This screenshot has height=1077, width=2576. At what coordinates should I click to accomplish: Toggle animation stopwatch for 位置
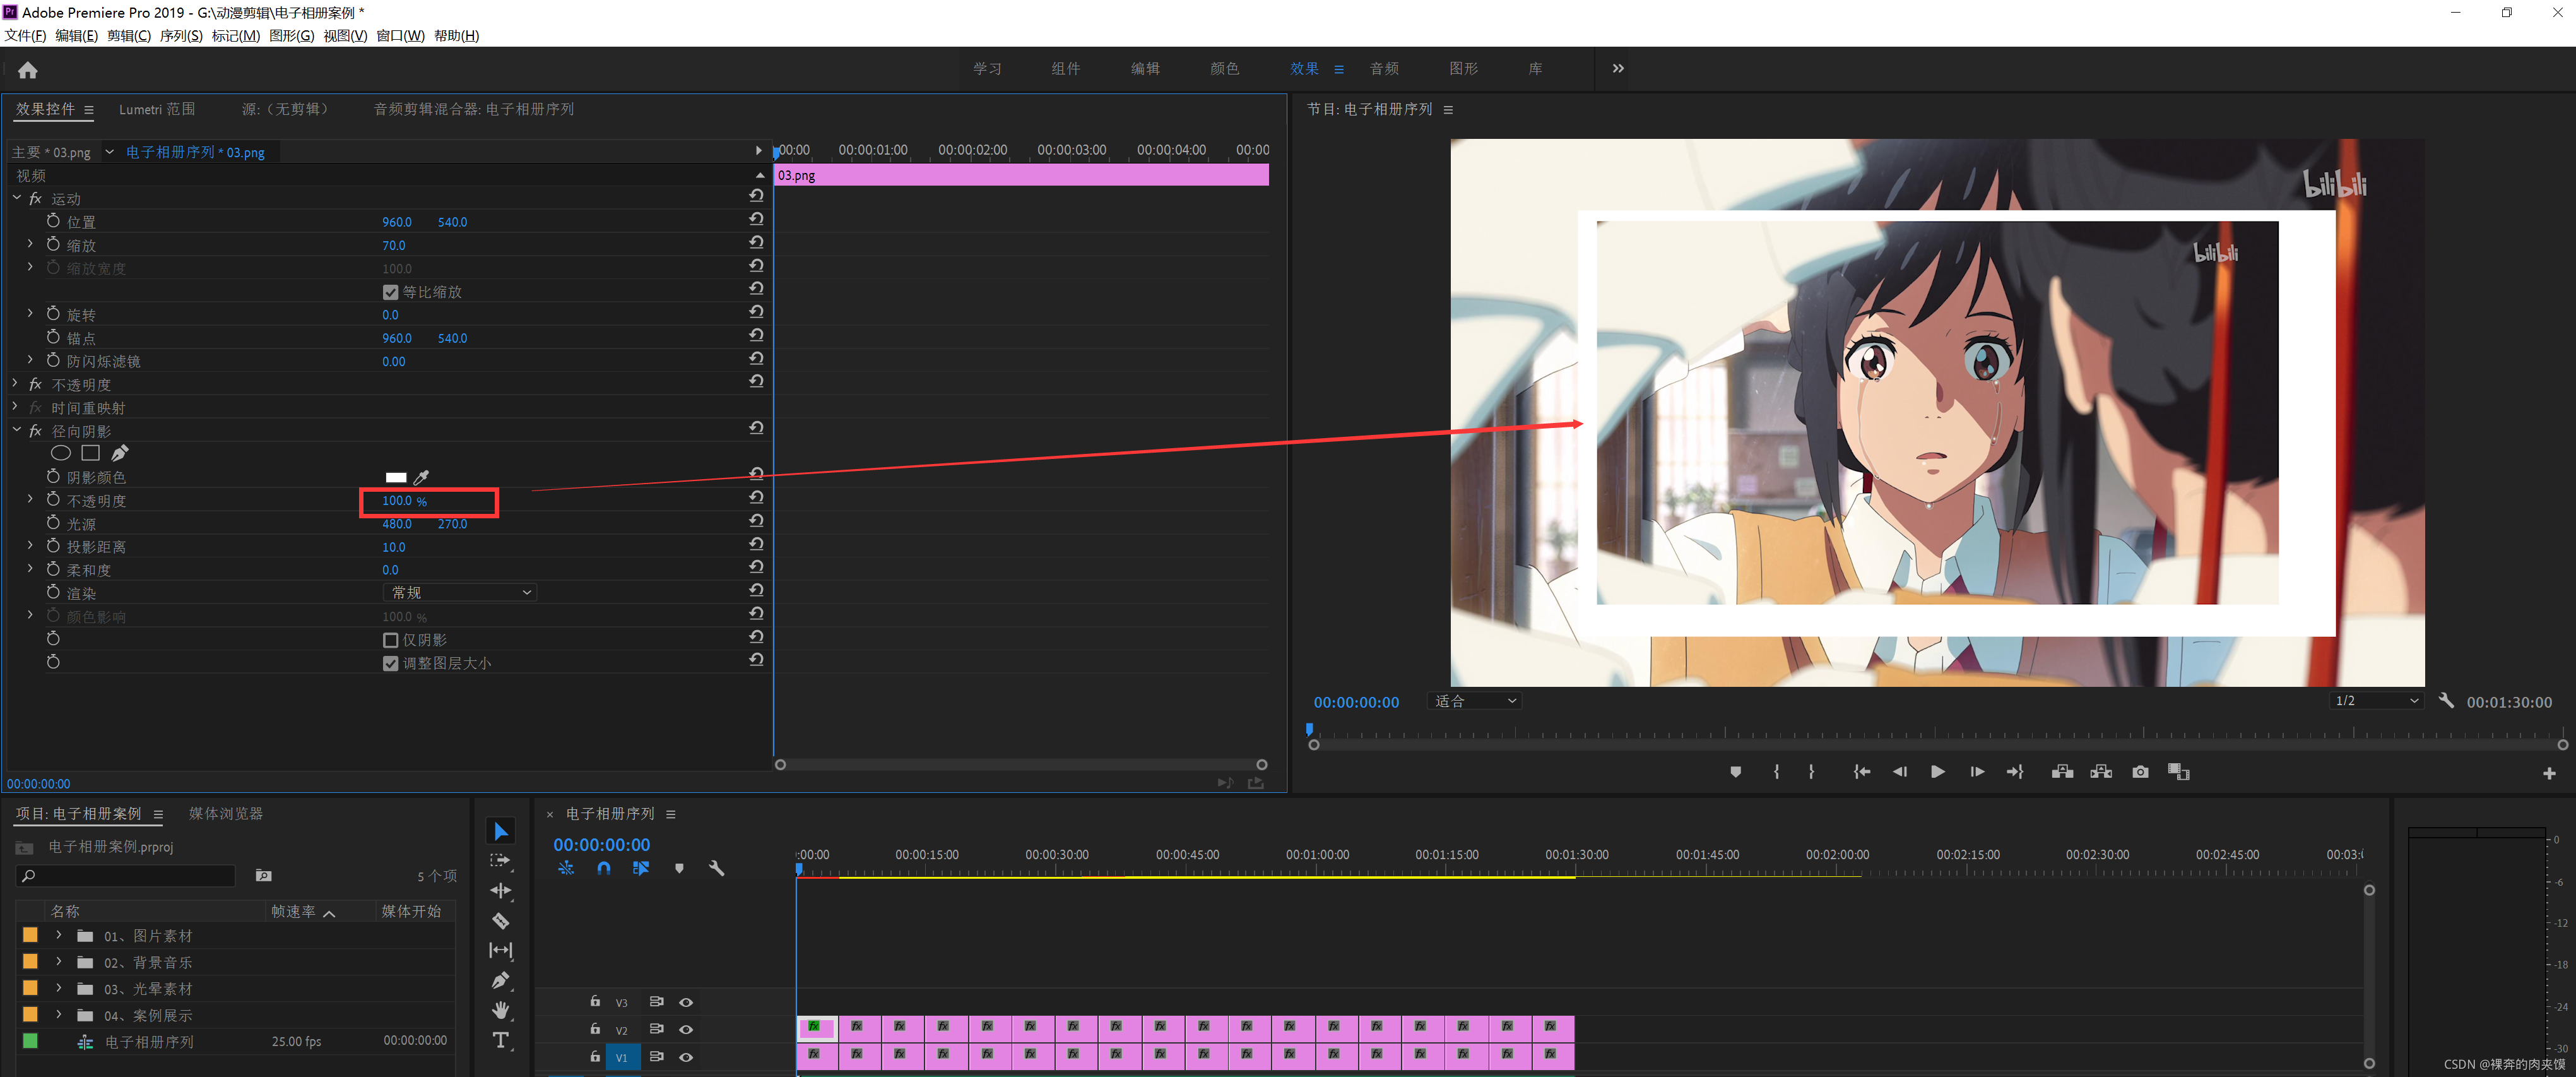coord(53,221)
